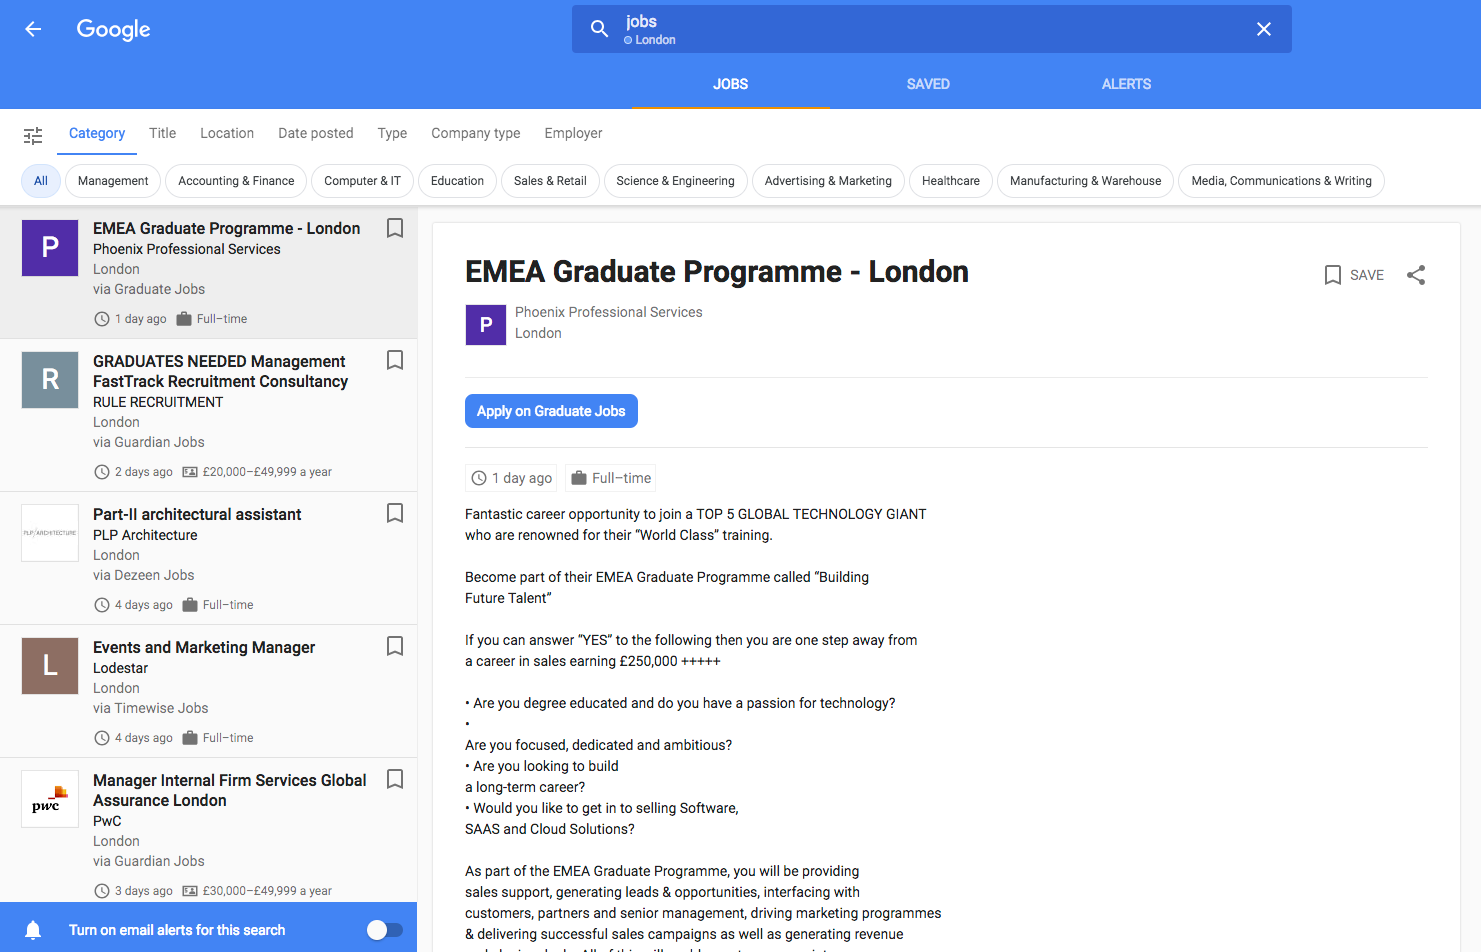This screenshot has width=1481, height=952.
Task: Select the Location filter tab
Action: point(227,133)
